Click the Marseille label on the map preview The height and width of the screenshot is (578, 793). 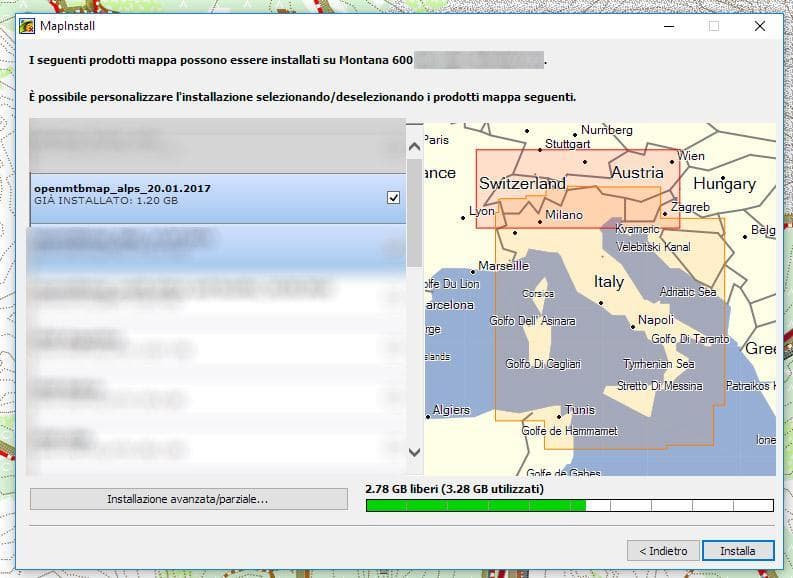point(503,266)
